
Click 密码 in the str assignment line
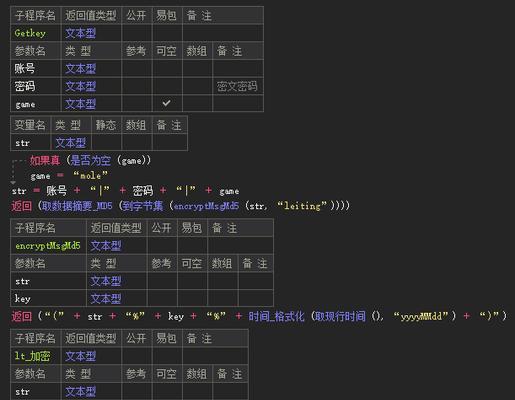coord(143,191)
